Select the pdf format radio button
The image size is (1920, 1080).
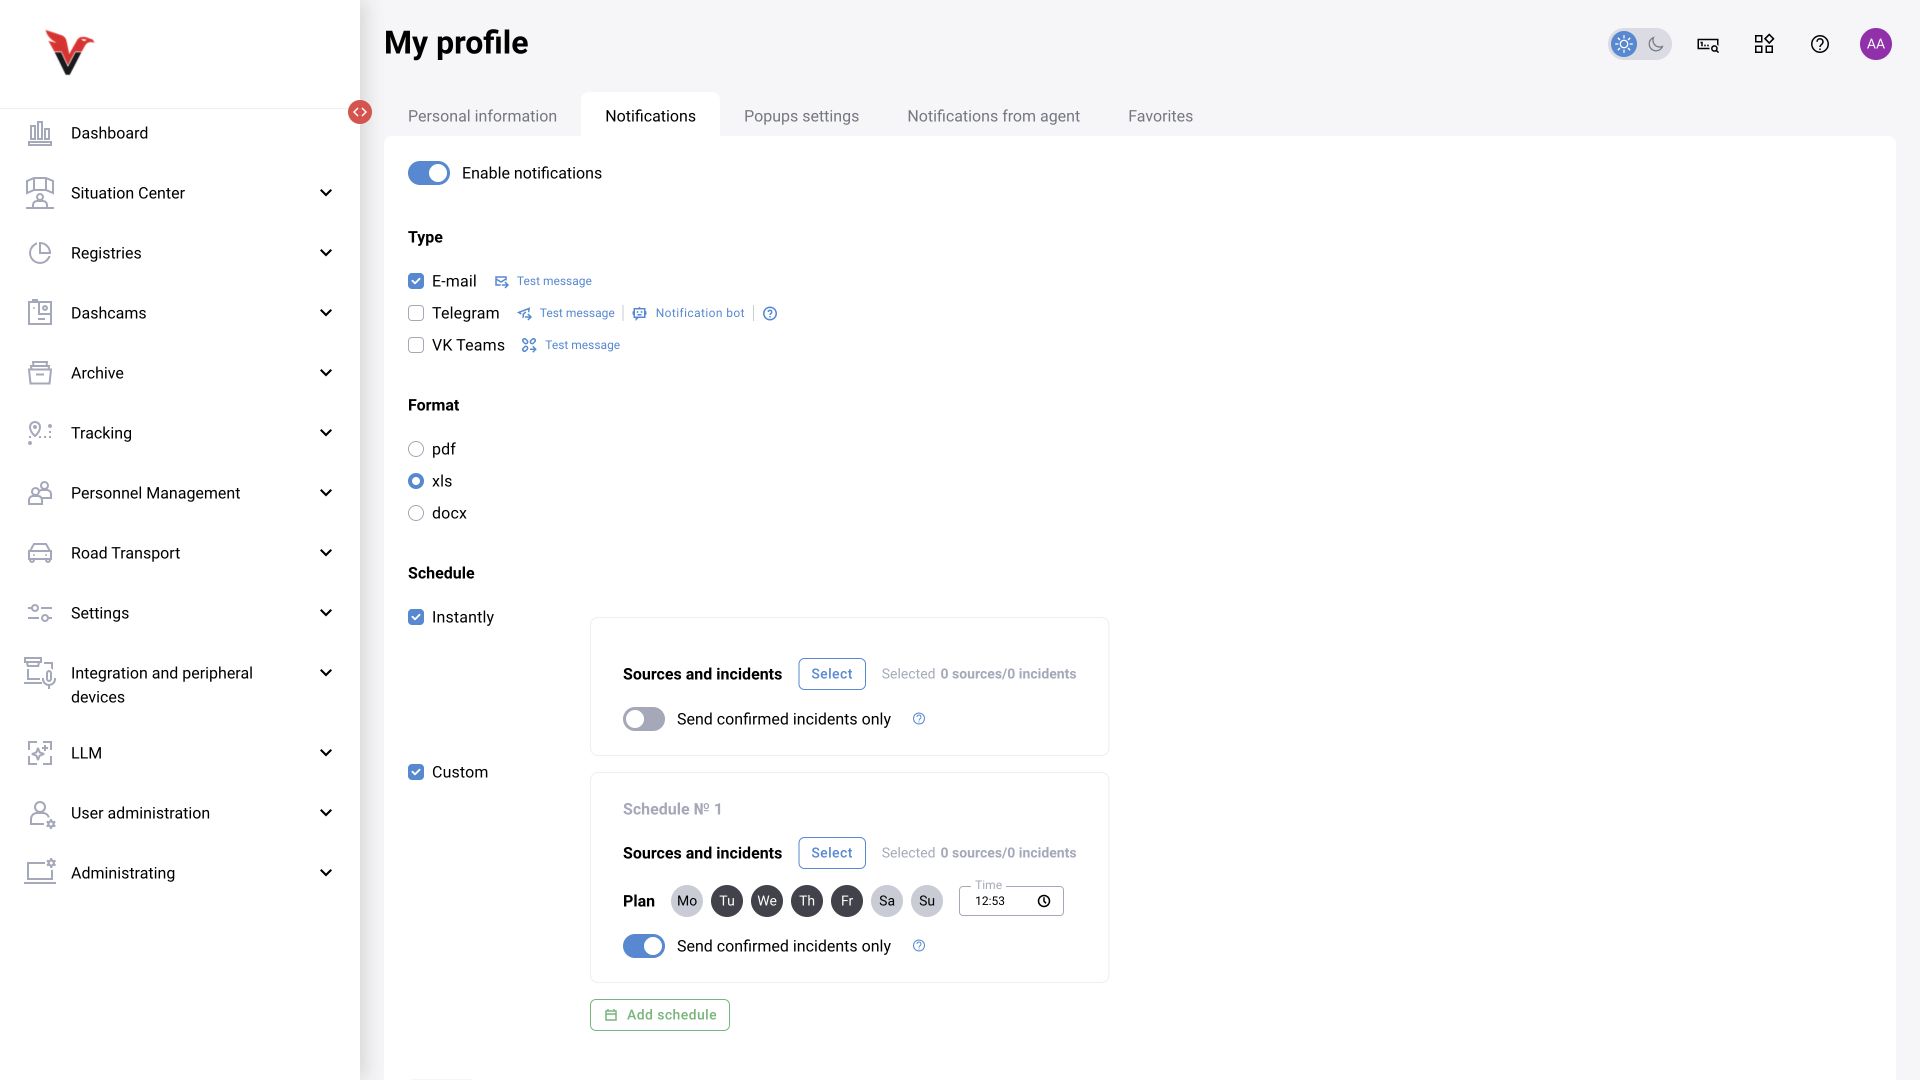[x=416, y=449]
